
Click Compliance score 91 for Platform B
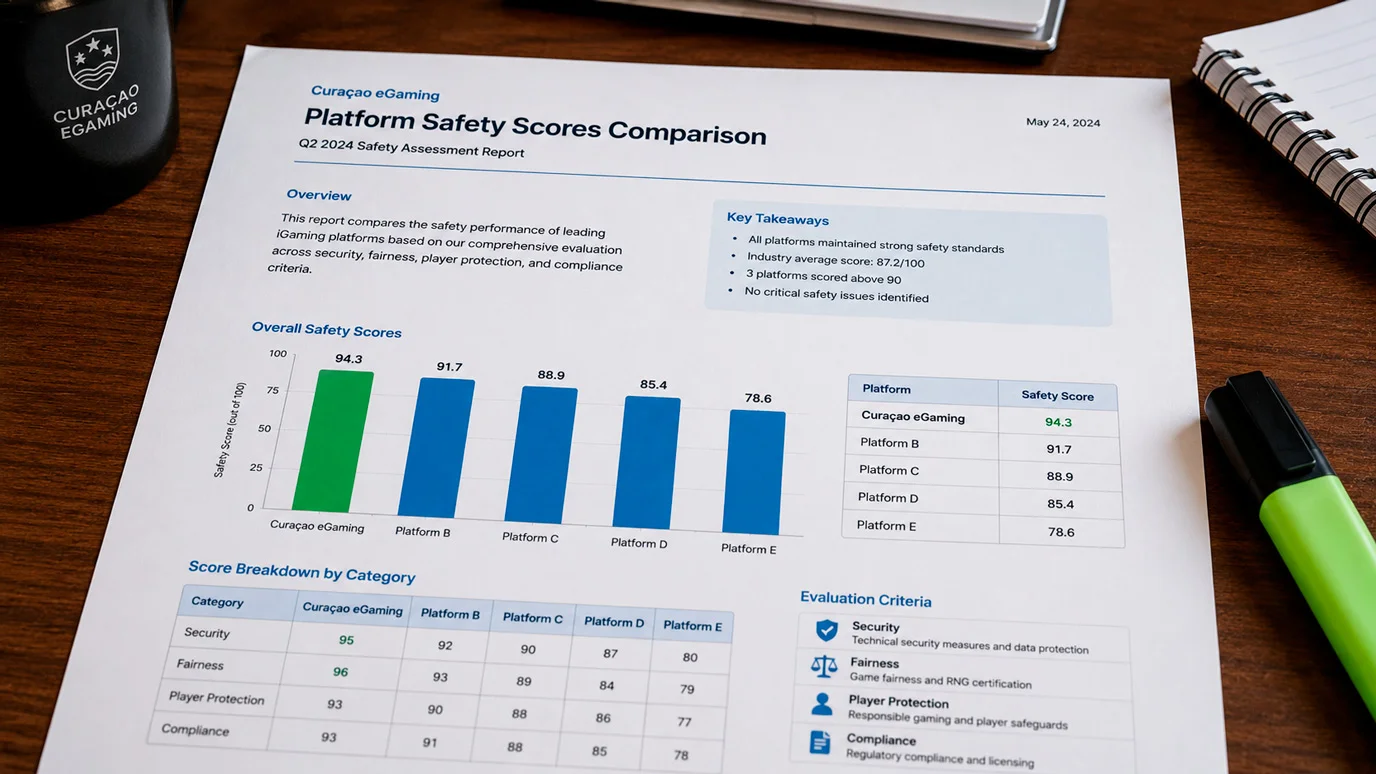point(429,742)
